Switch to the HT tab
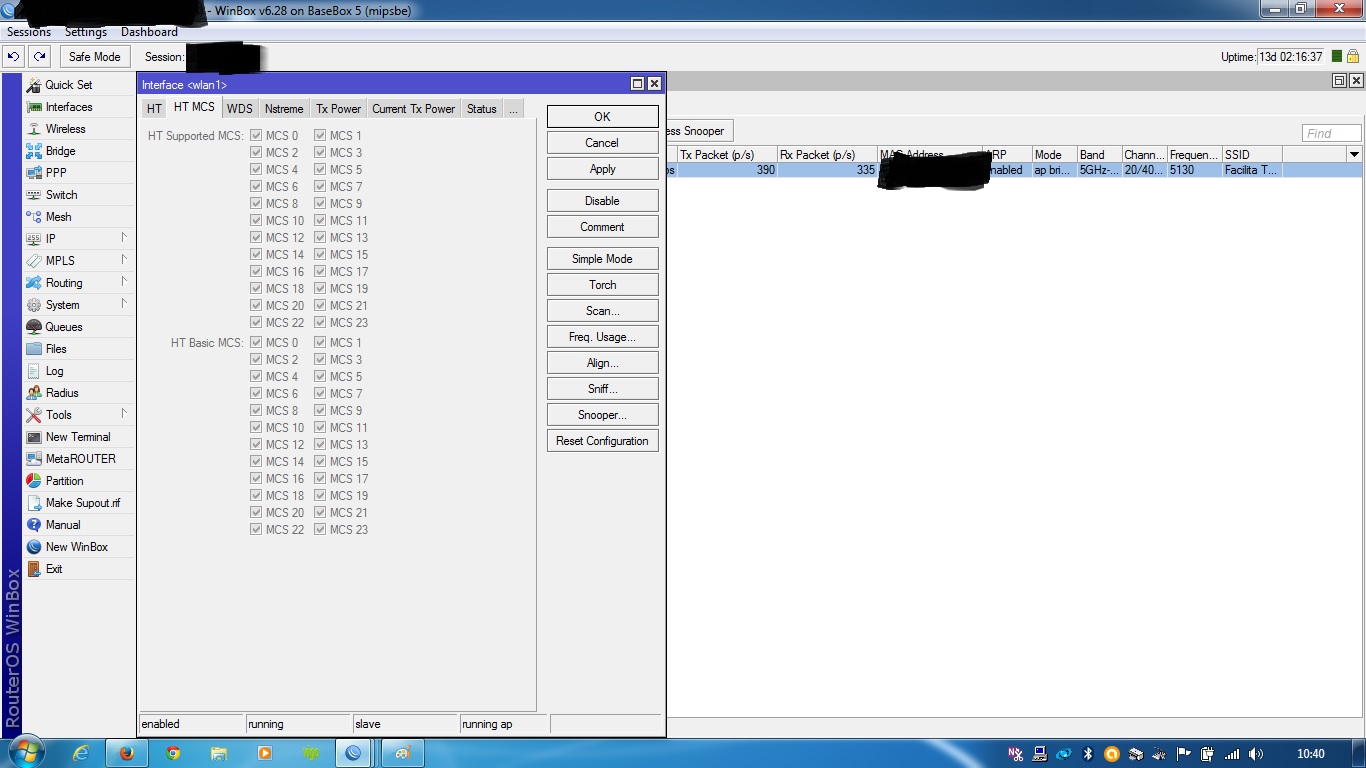This screenshot has width=1366, height=768. [154, 109]
